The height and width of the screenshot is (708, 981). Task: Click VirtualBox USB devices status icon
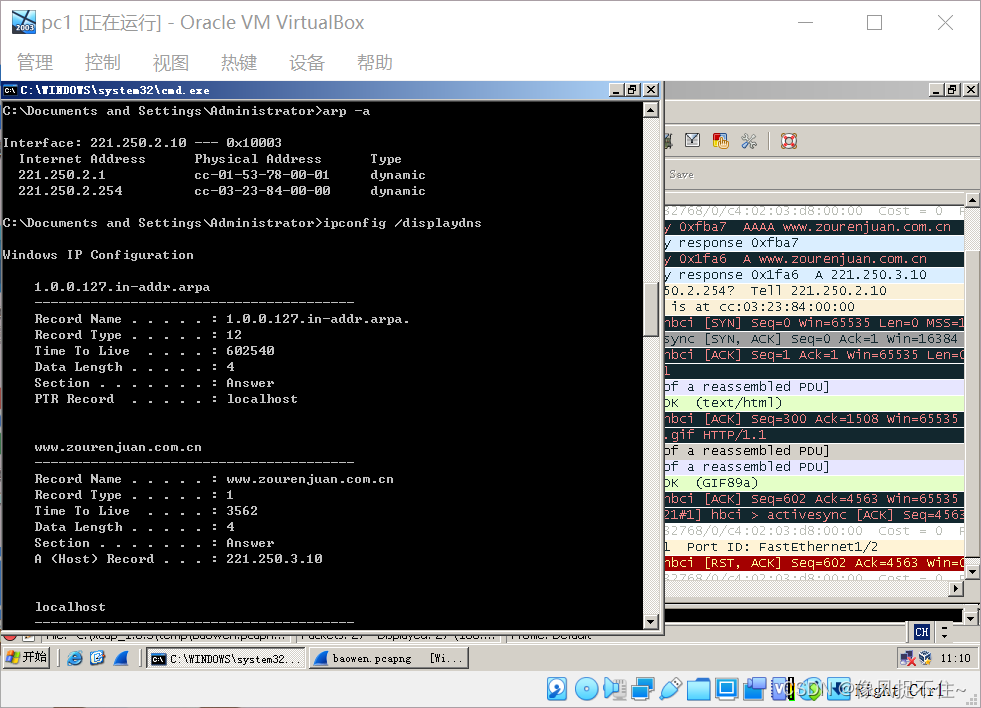pyautogui.click(x=670, y=689)
